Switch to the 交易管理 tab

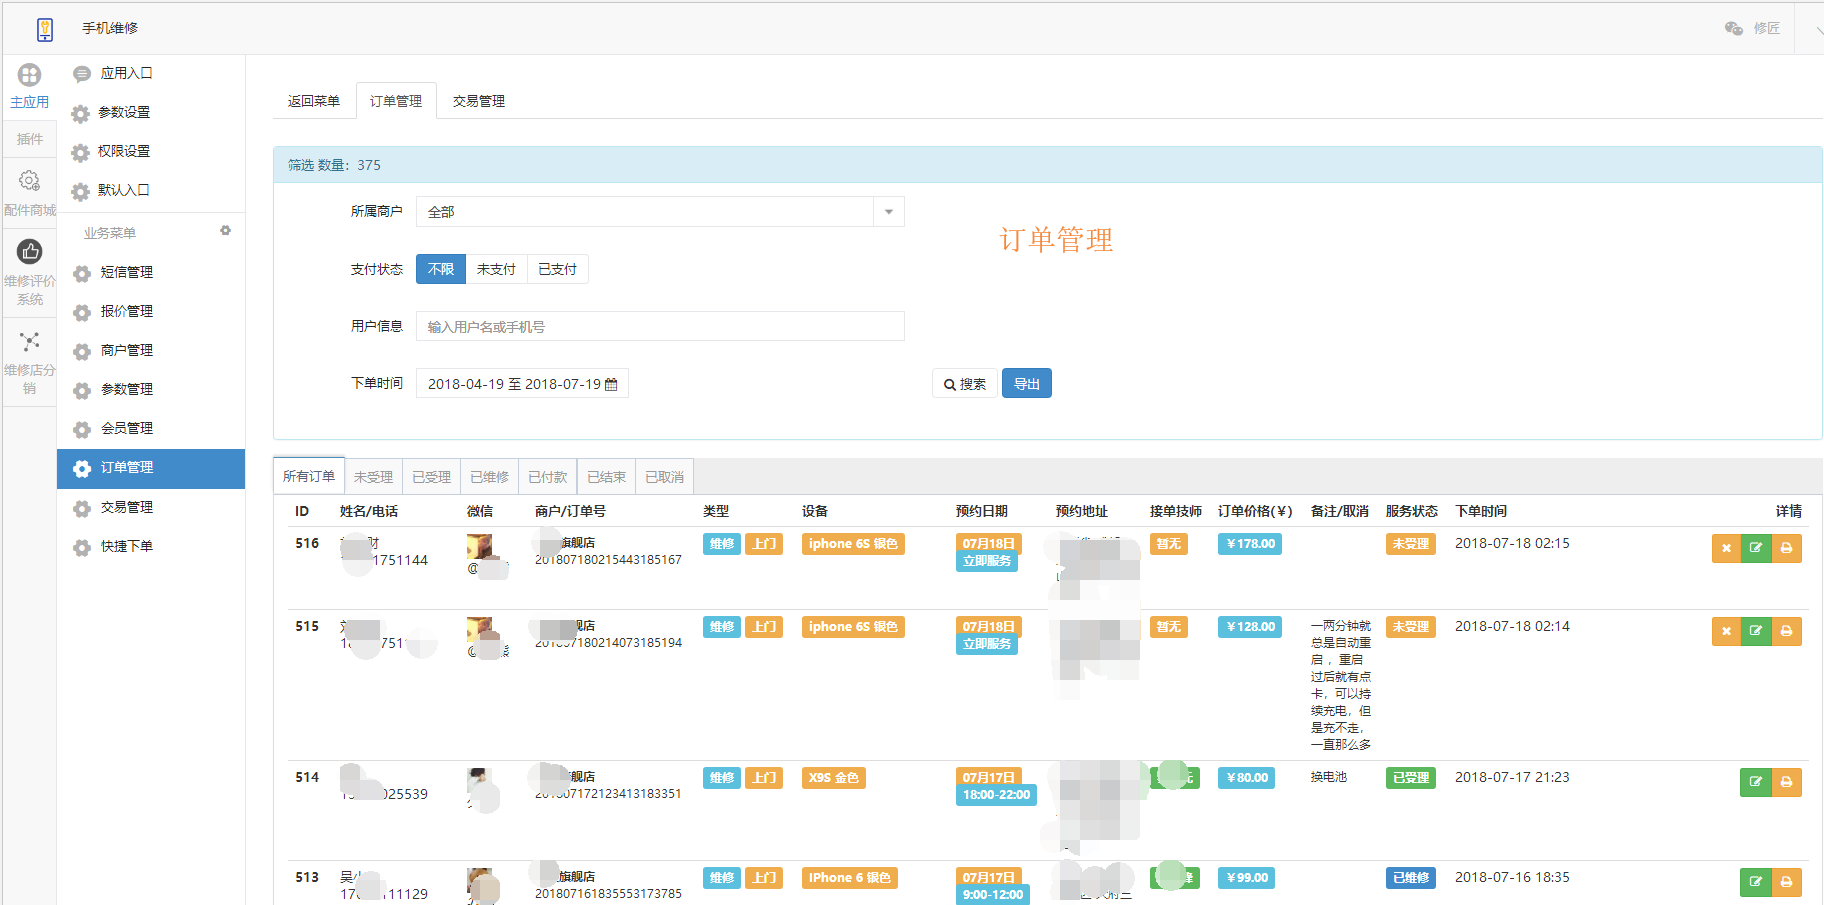(x=478, y=100)
